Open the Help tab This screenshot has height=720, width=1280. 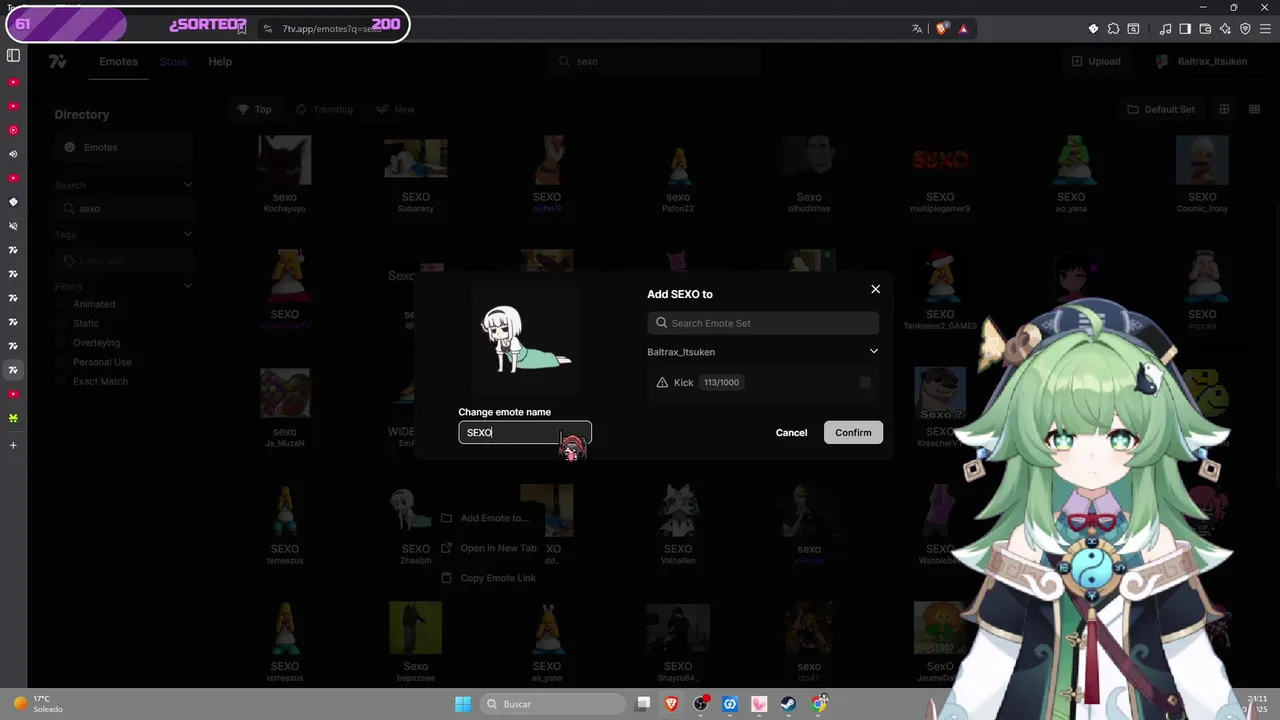pyautogui.click(x=220, y=62)
